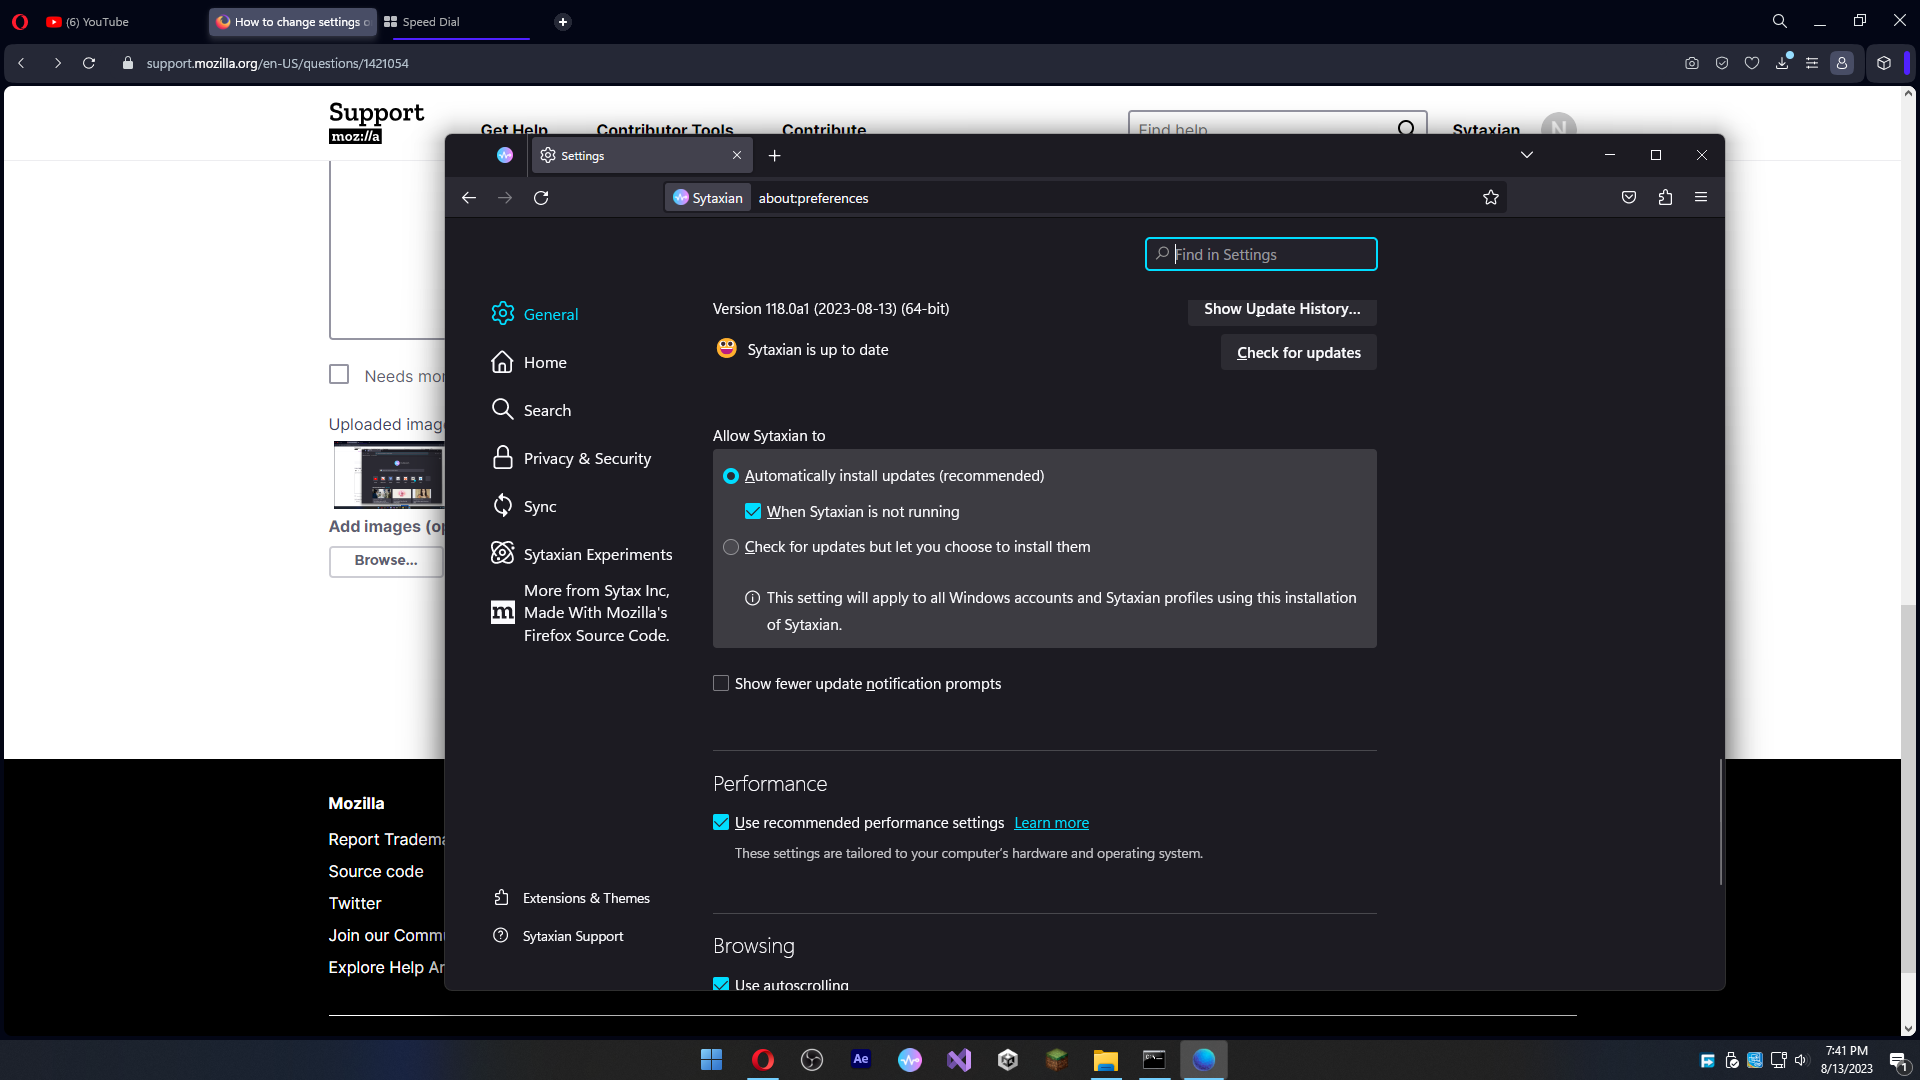Bookmark page with star icon
This screenshot has height=1080, width=1920.
click(1491, 198)
